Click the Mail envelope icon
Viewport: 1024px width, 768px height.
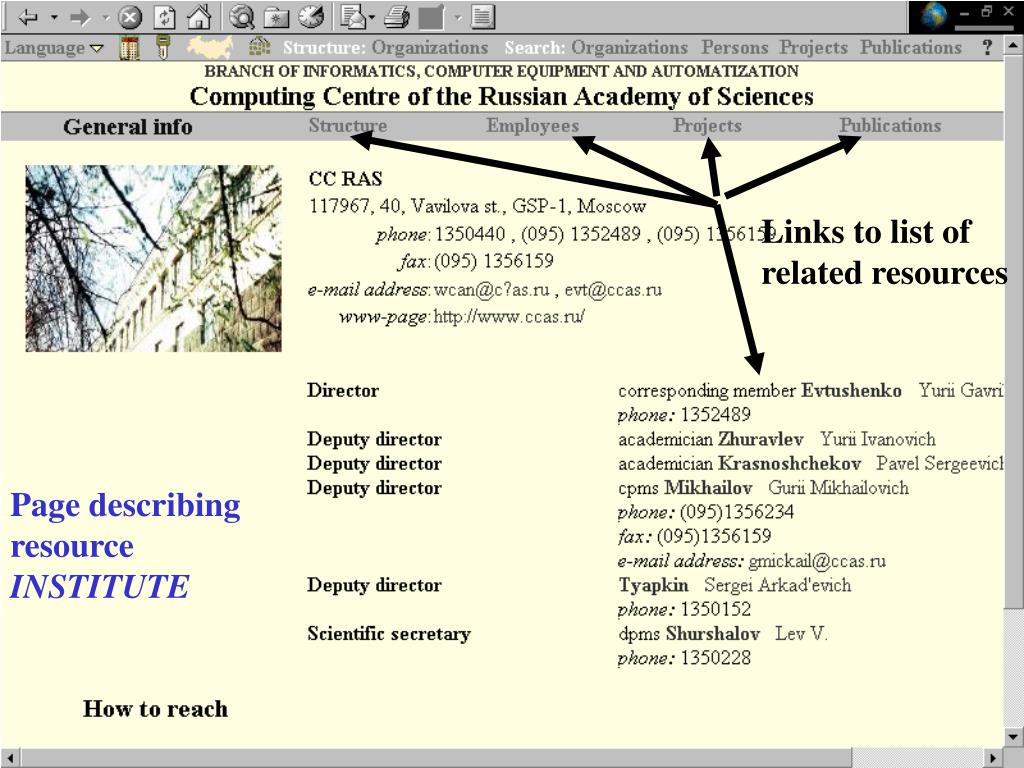tap(353, 17)
